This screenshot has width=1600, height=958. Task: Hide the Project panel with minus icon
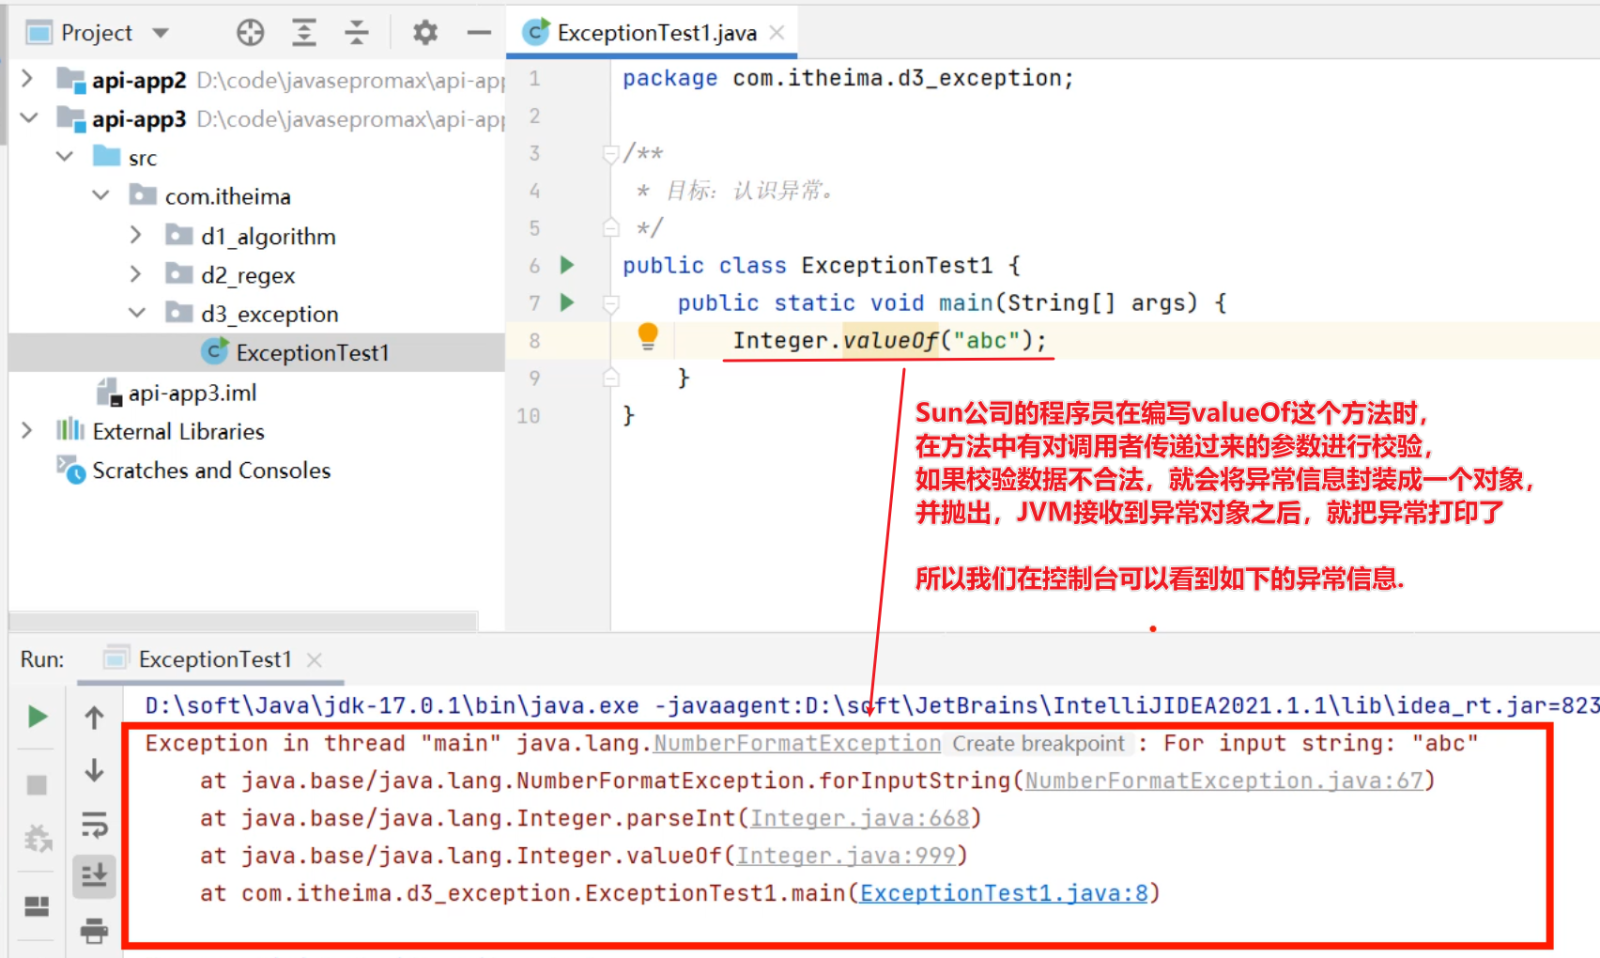pyautogui.click(x=479, y=33)
